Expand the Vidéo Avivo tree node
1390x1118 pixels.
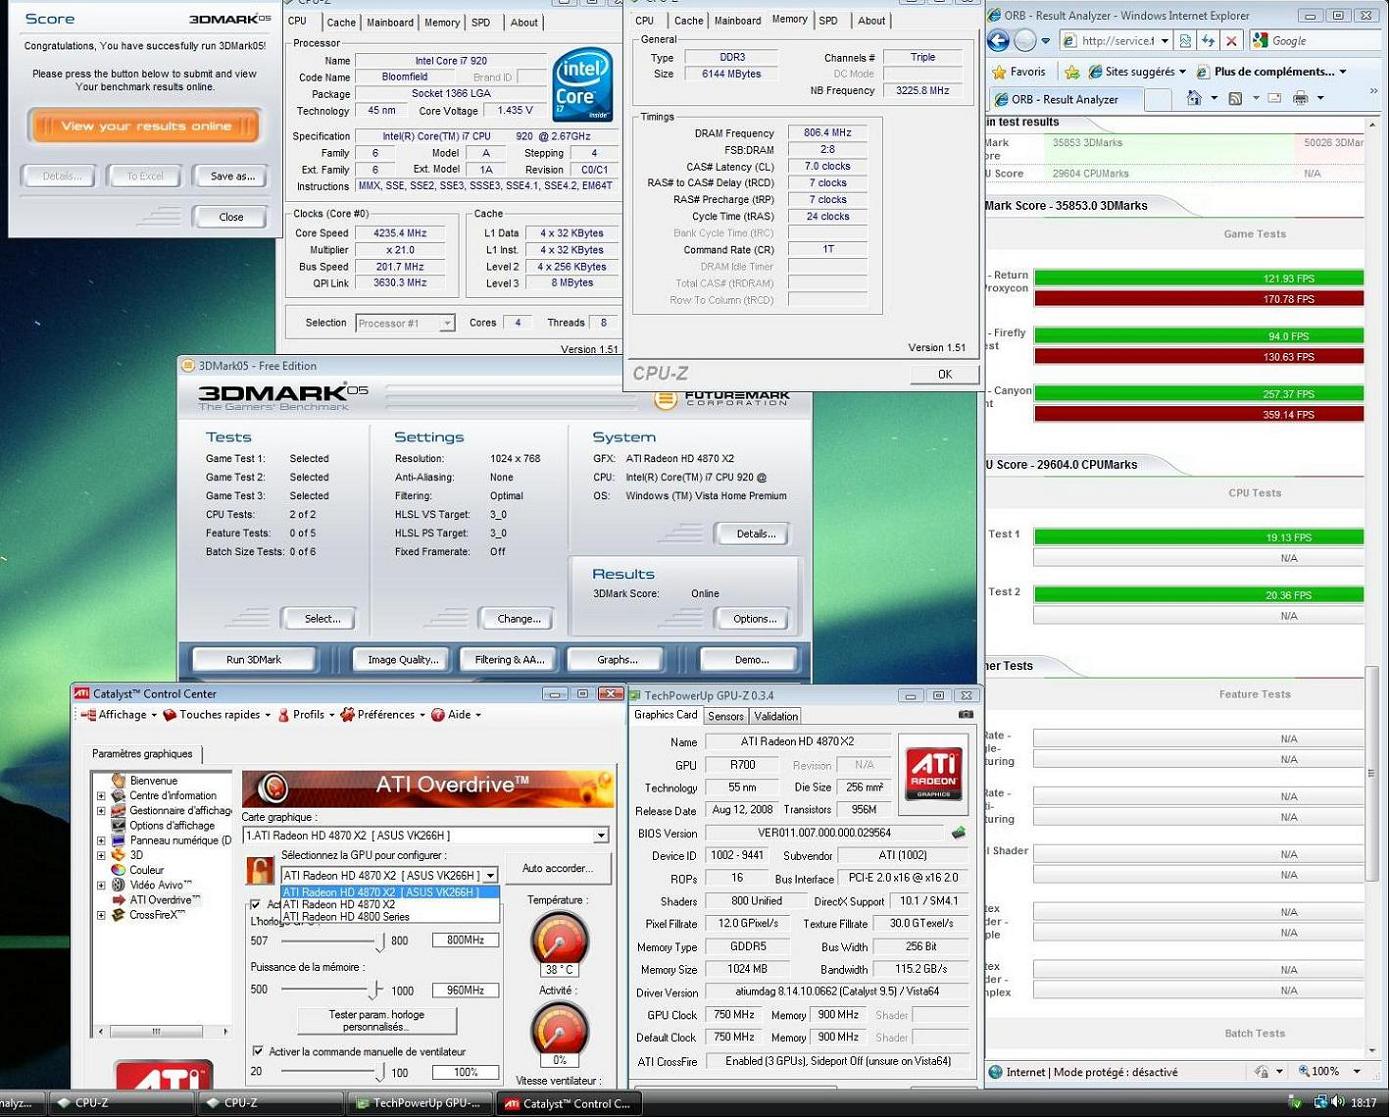[x=101, y=885]
